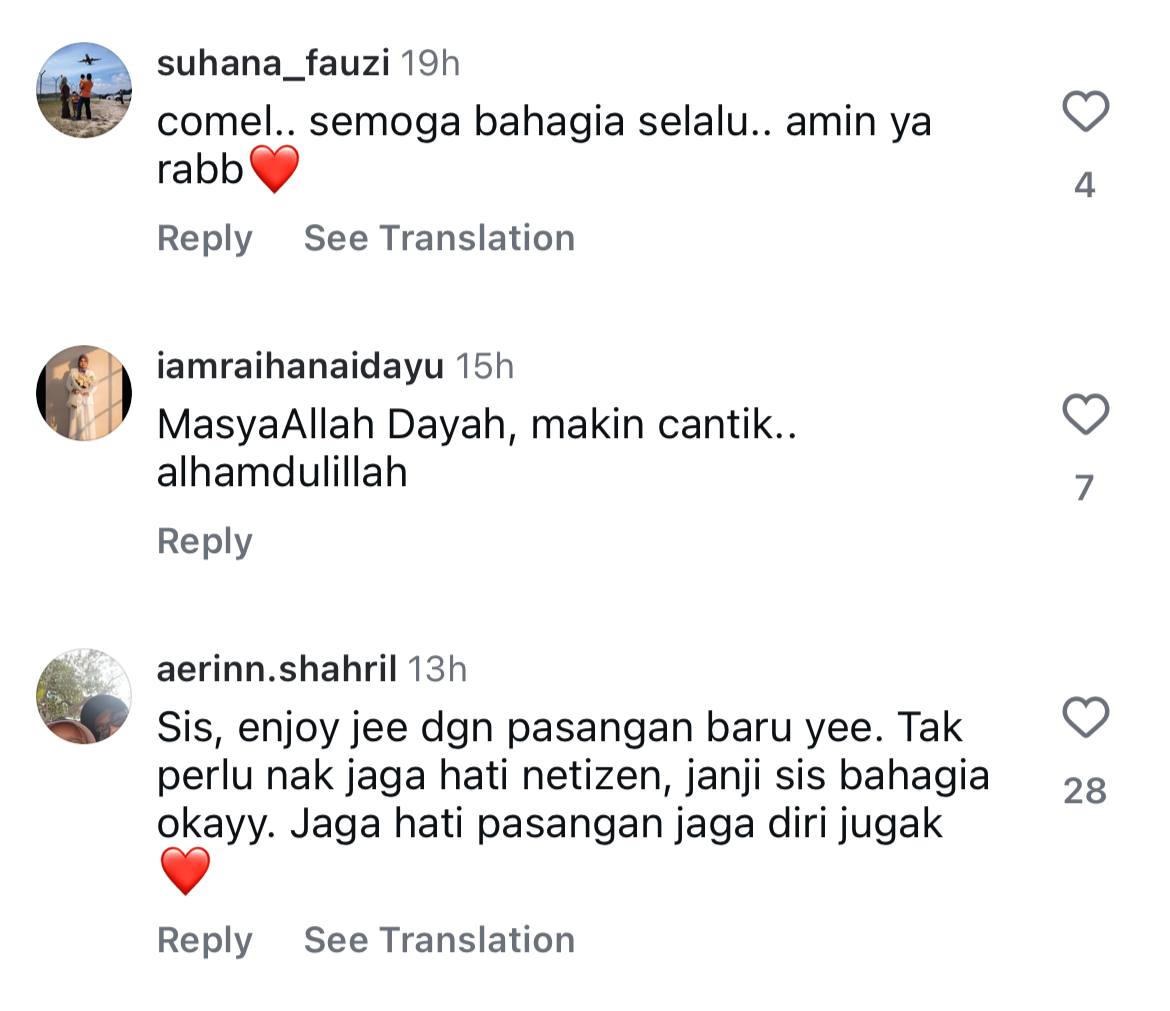Image resolution: width=1170 pixels, height=1011 pixels.
Task: Tap the red heart emoji ending aerinn.shahril's comment
Action: point(185,872)
